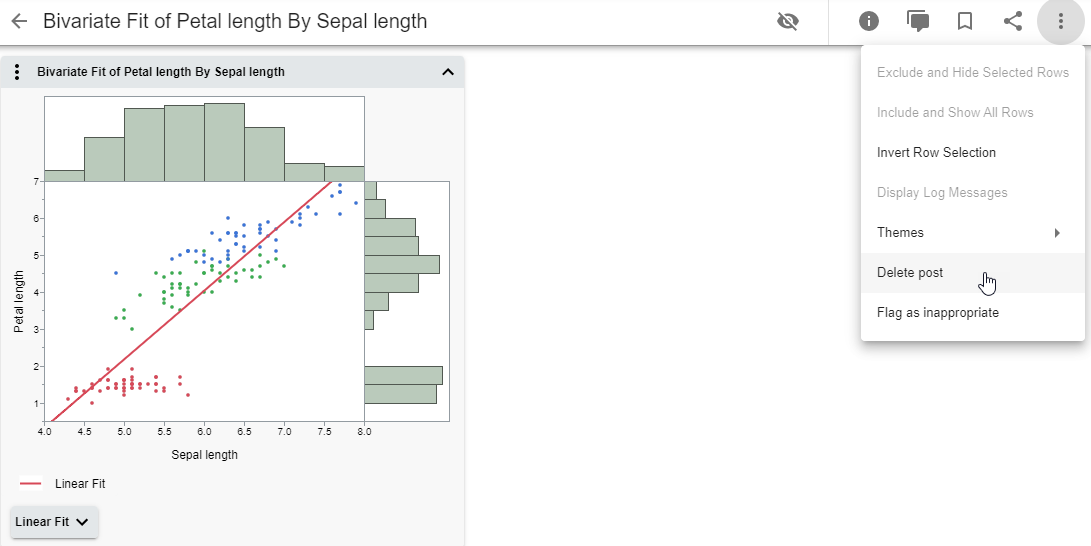Viewport: 1091px width, 546px height.
Task: Expand the Themes submenu arrow
Action: pos(1057,233)
